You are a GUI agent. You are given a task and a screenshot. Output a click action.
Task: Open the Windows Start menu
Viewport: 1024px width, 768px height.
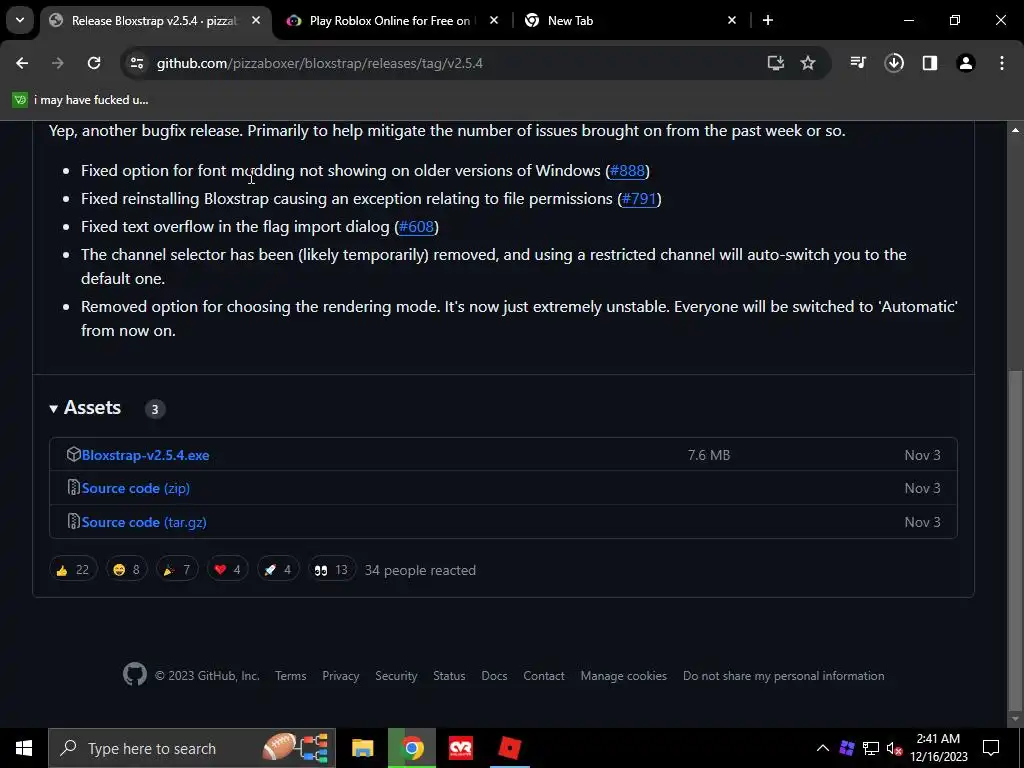24,748
